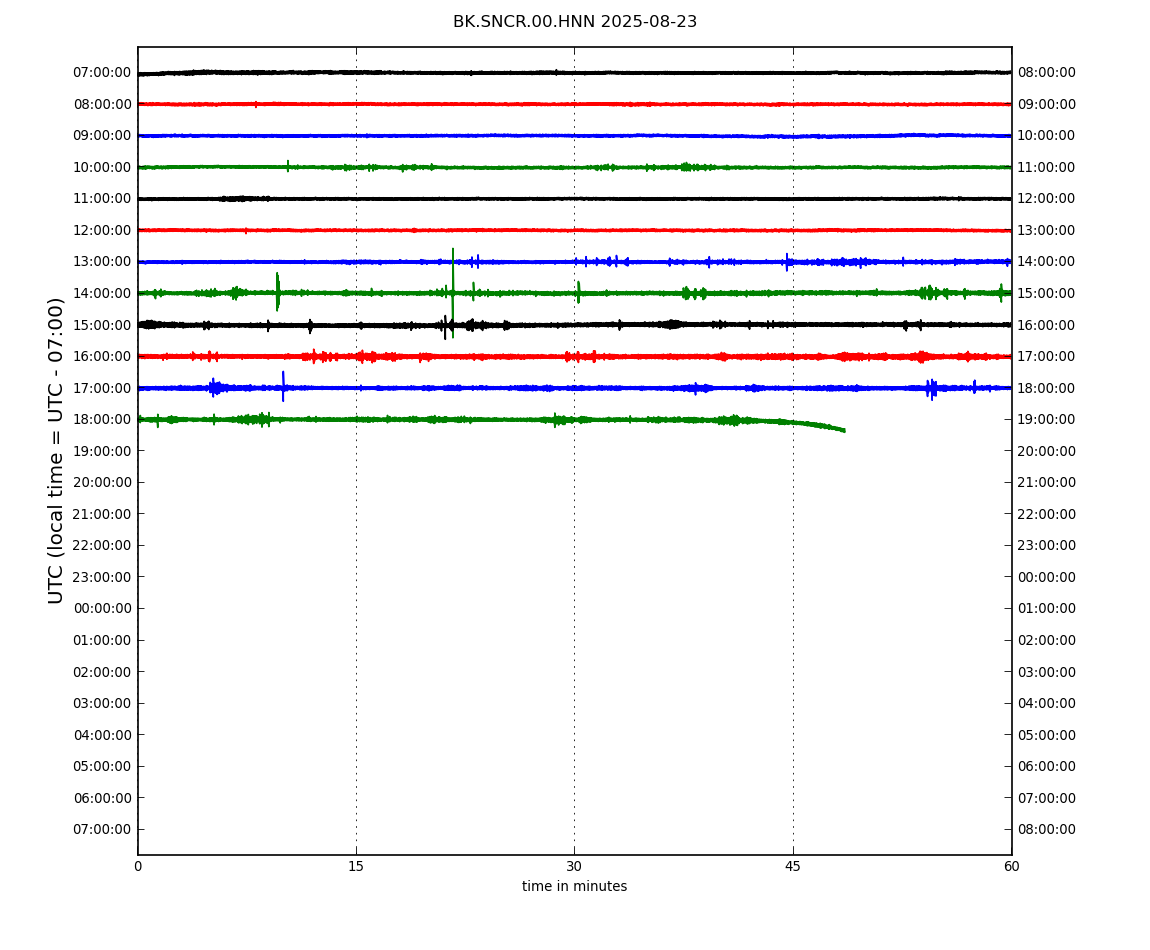Click right-axis label 10:00:00
The width and height of the screenshot is (1150, 950).
tap(1047, 136)
